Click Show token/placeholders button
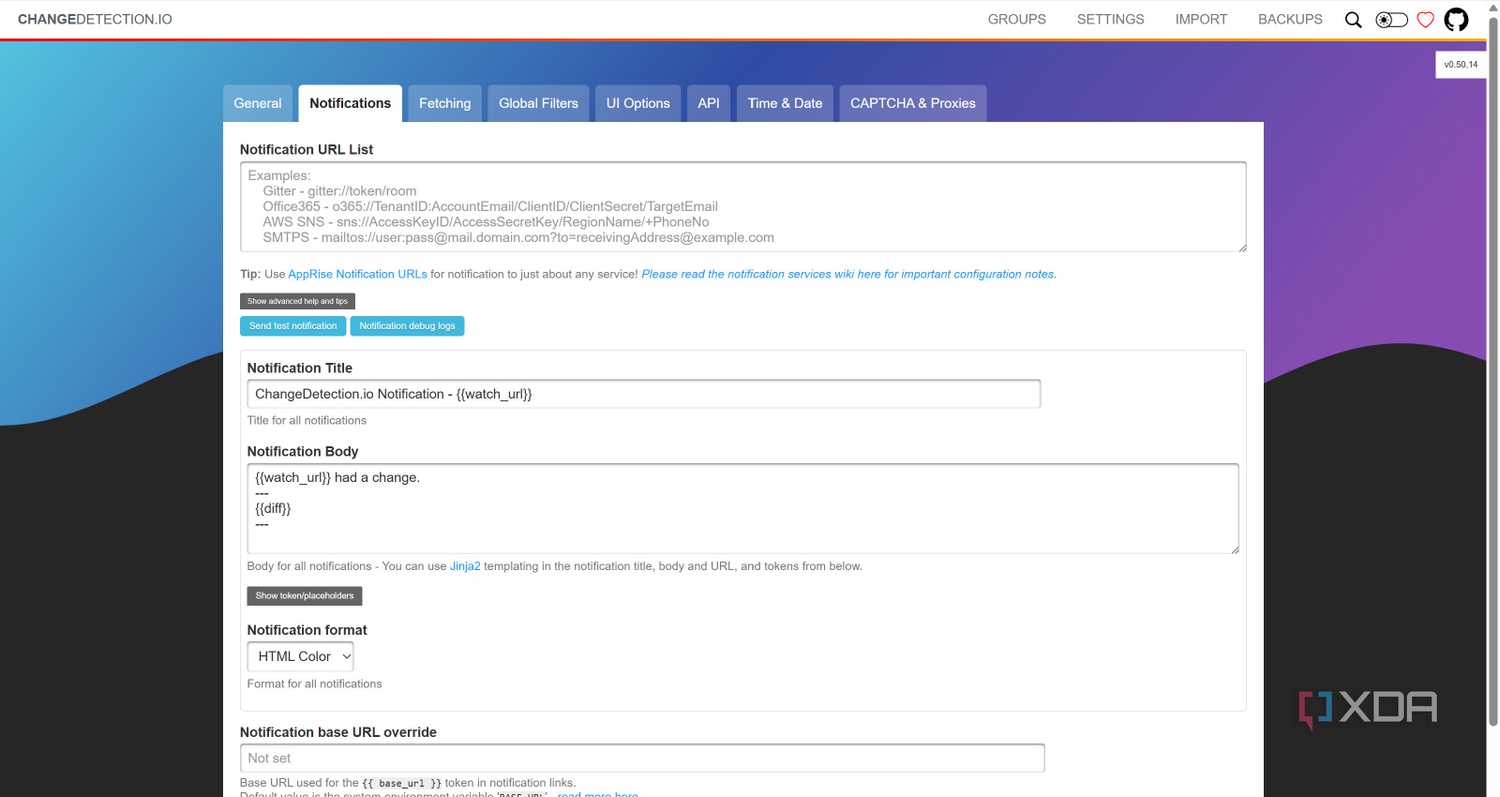1500x797 pixels. (x=305, y=596)
